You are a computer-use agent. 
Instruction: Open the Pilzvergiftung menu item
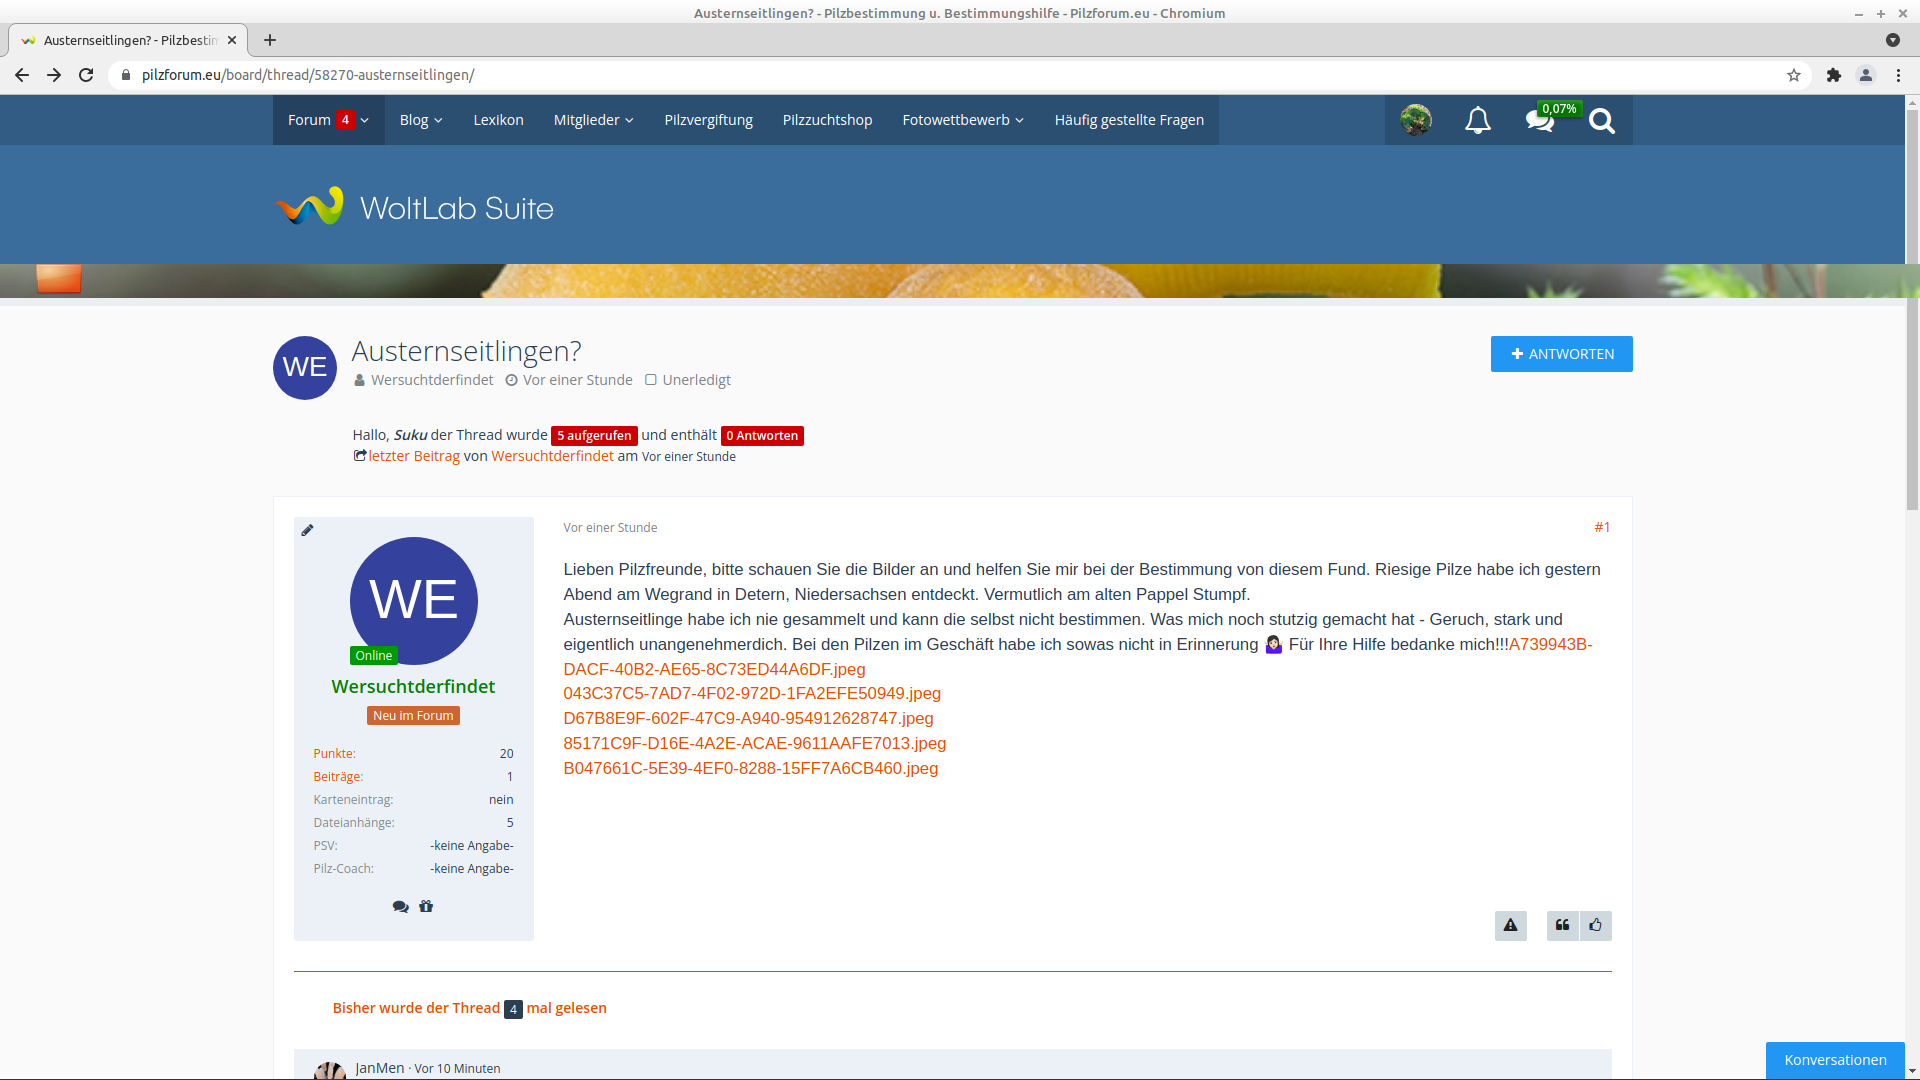tap(708, 120)
